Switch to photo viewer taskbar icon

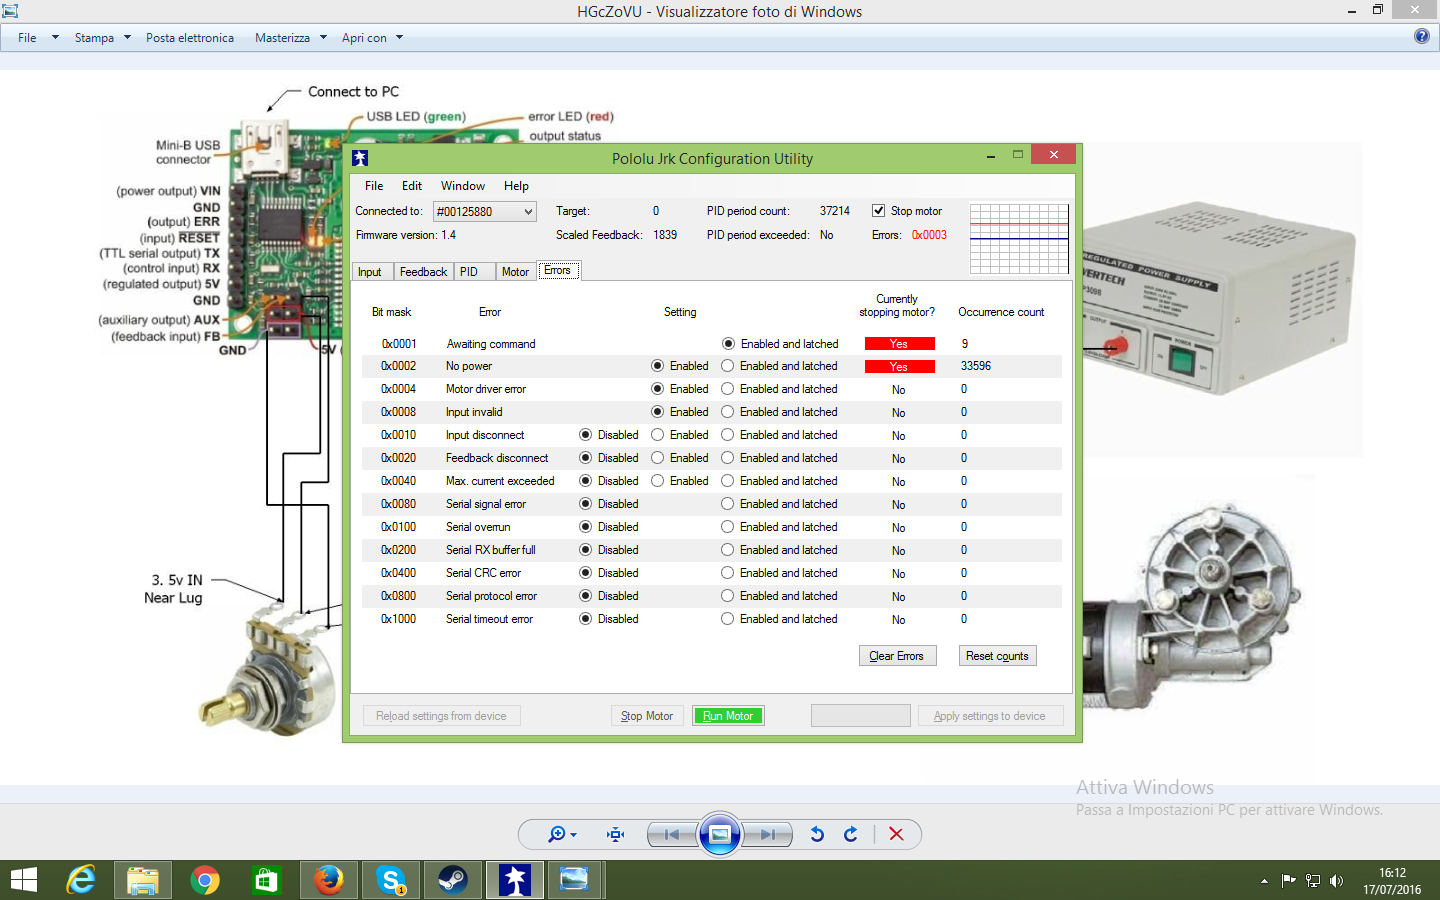coord(574,880)
